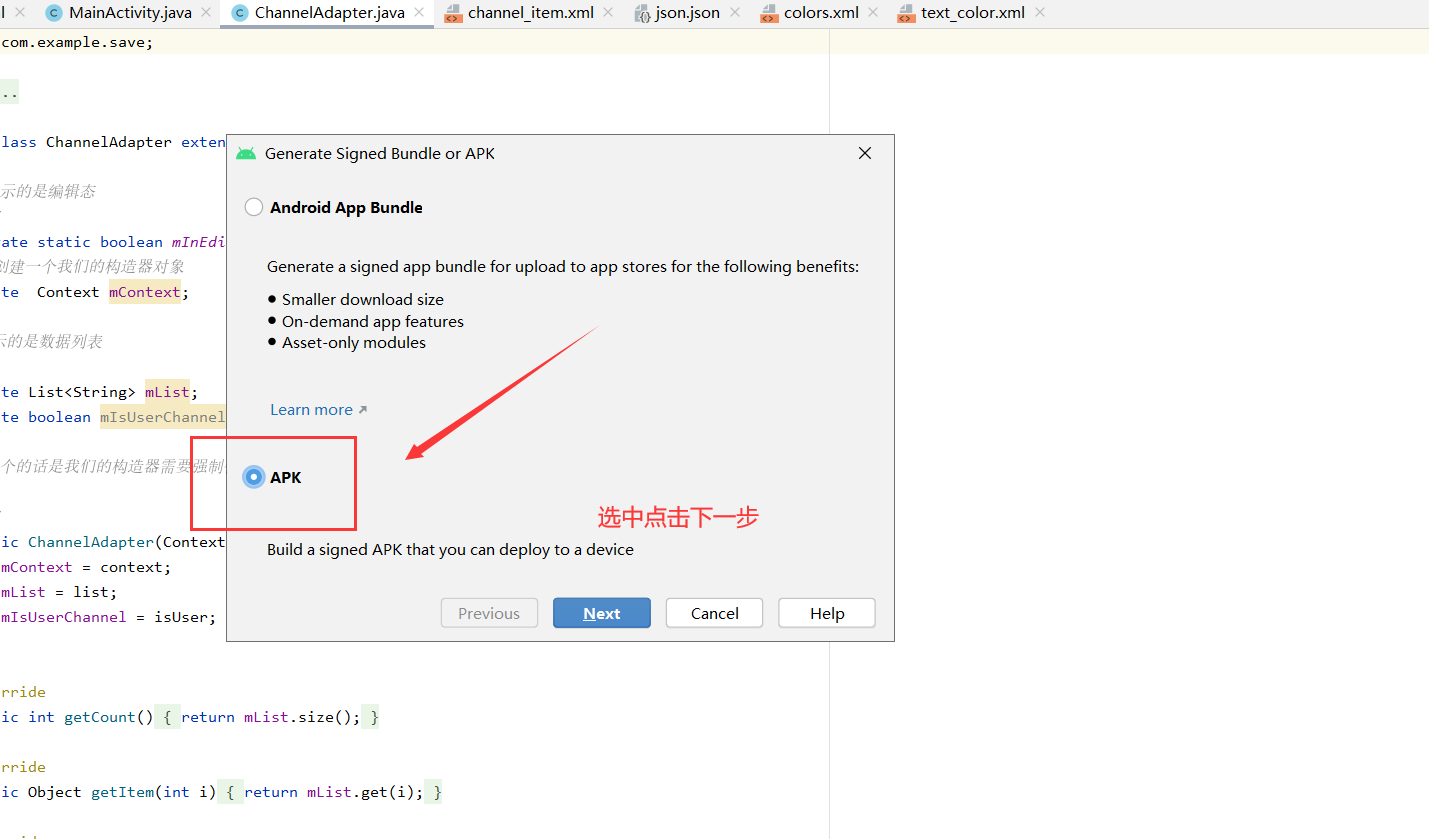Select the APK radio button
The image size is (1429, 839).
(x=253, y=476)
